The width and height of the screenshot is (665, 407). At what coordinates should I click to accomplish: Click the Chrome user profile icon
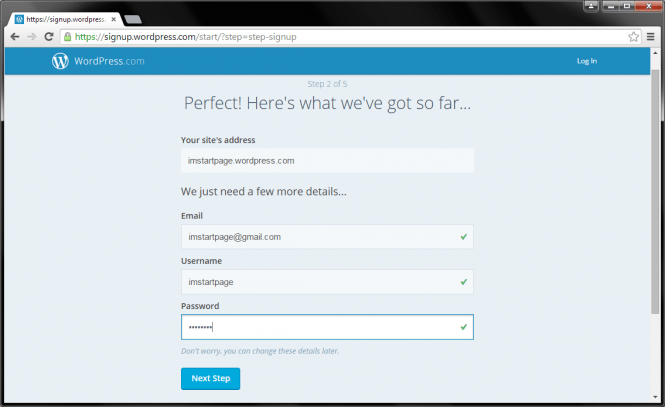(591, 6)
